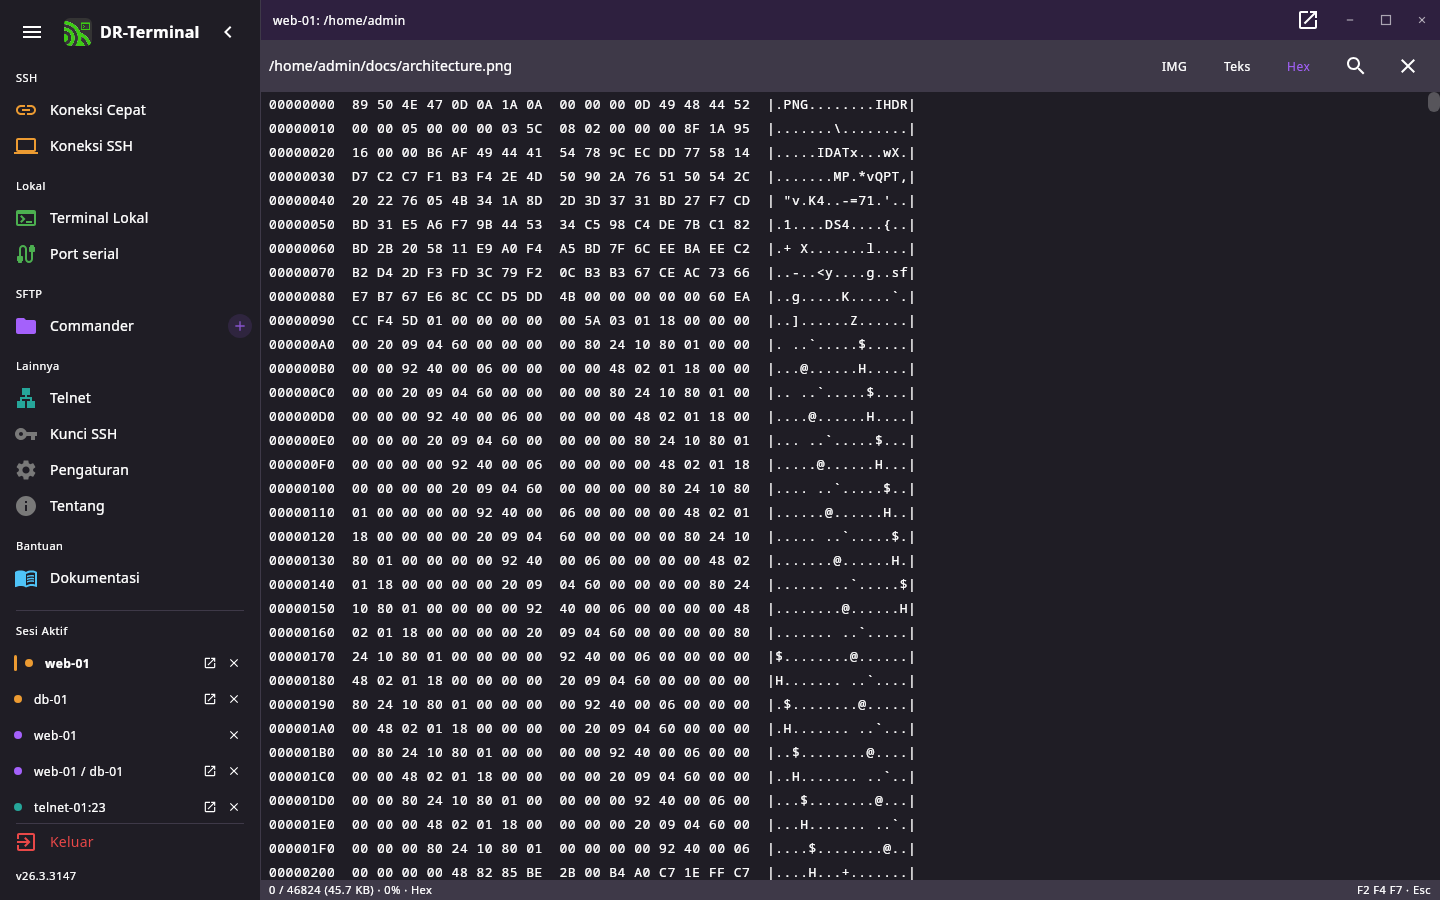Click the Pengaturan gear icon
This screenshot has width=1440, height=900.
tap(26, 470)
